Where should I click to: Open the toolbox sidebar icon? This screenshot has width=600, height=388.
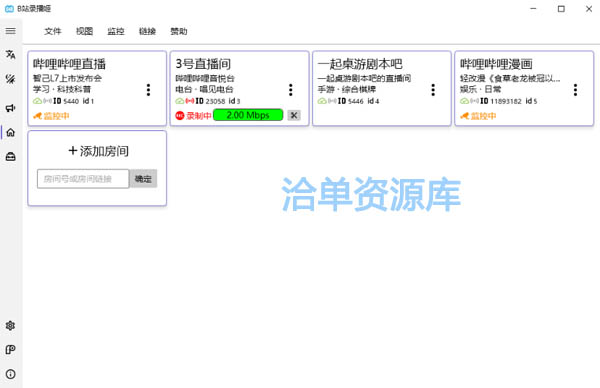tap(11, 157)
